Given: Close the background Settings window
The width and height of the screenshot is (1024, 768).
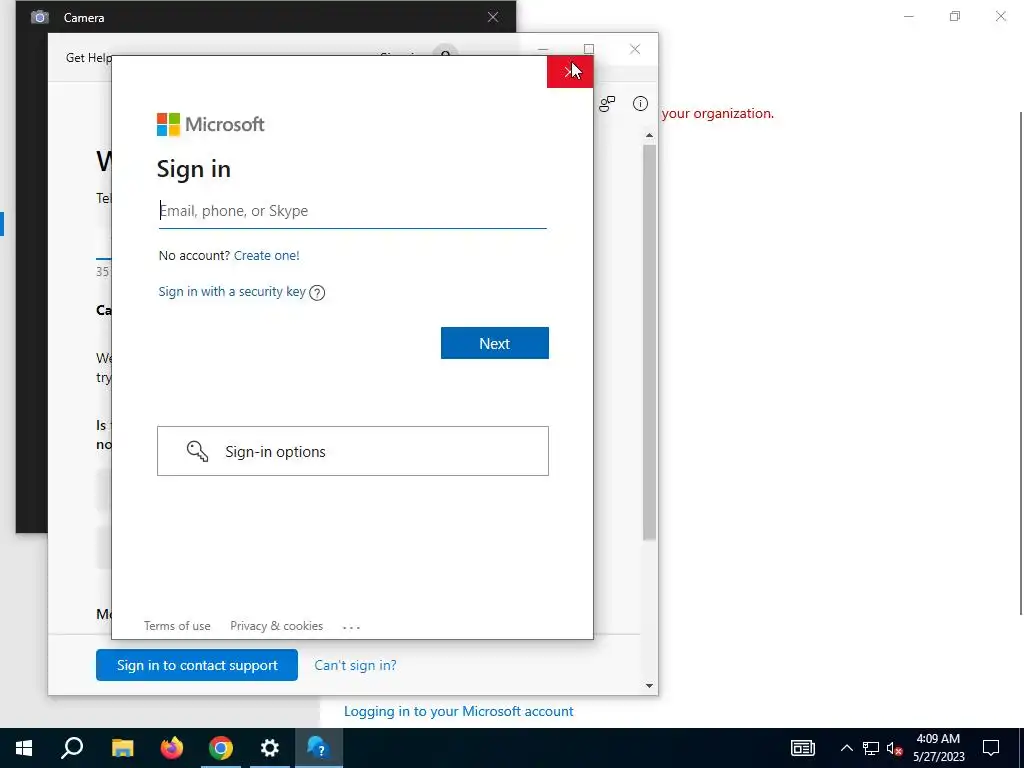Looking at the screenshot, I should (x=1000, y=16).
